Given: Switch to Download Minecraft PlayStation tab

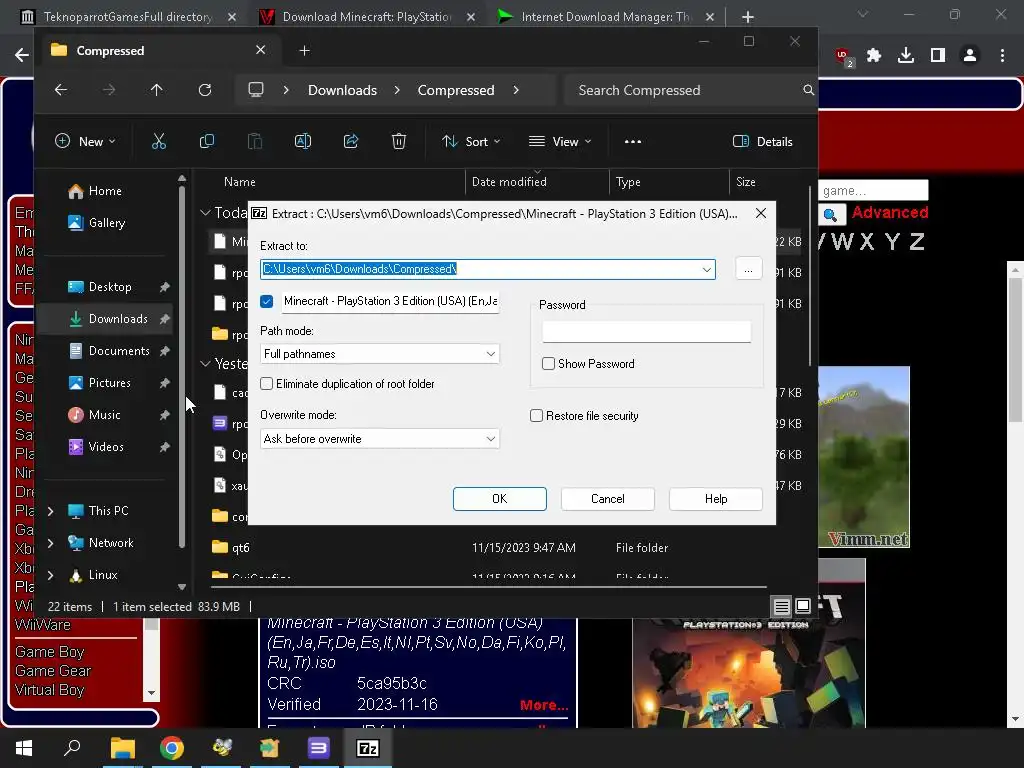Looking at the screenshot, I should [x=366, y=17].
